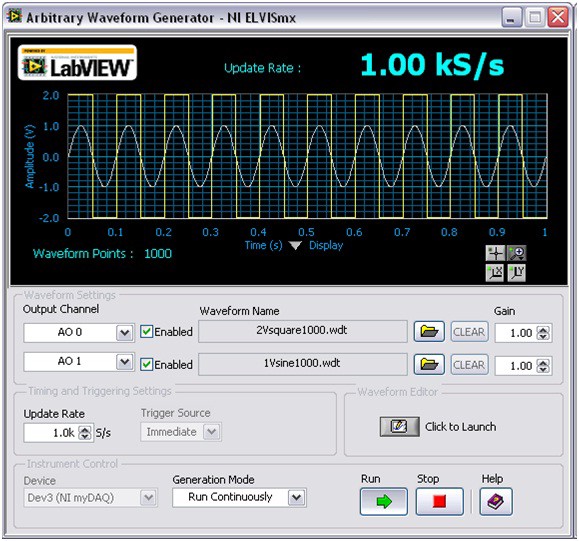The width and height of the screenshot is (579, 541).
Task: Click the 'Click to Launch' text
Action: [x=460, y=427]
